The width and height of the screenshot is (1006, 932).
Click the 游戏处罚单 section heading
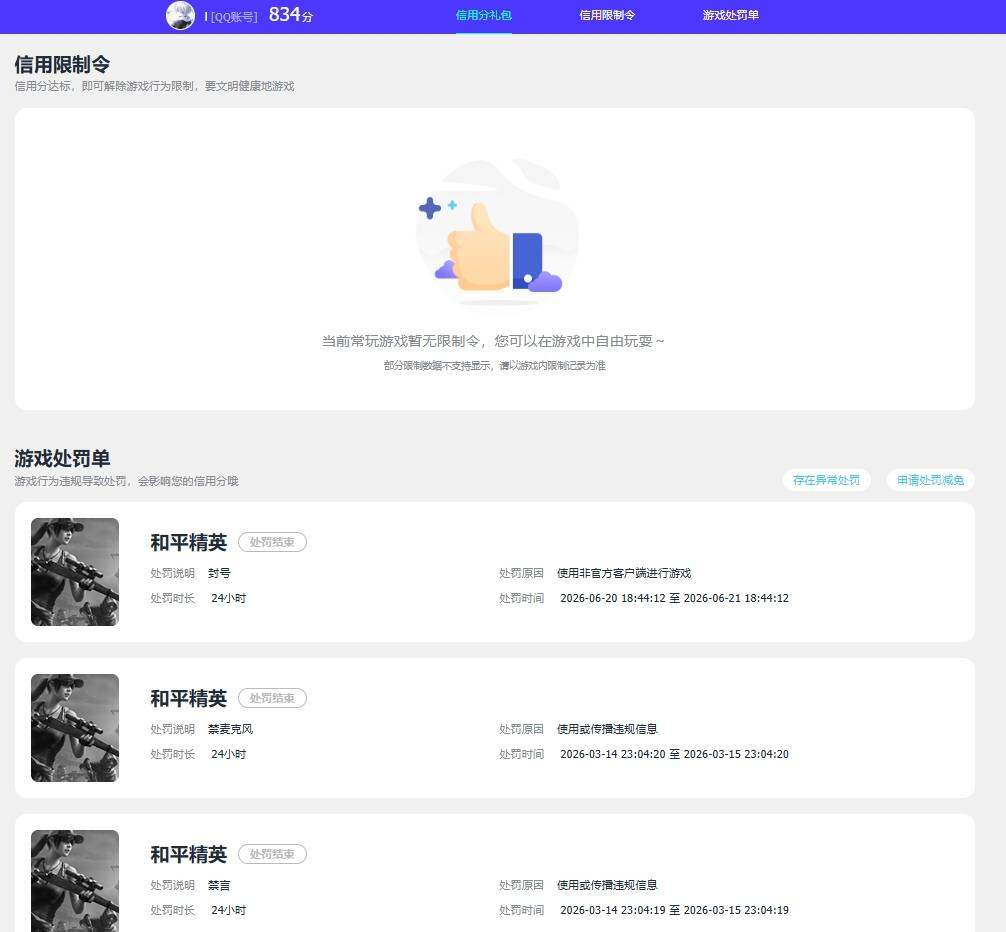tap(62, 459)
